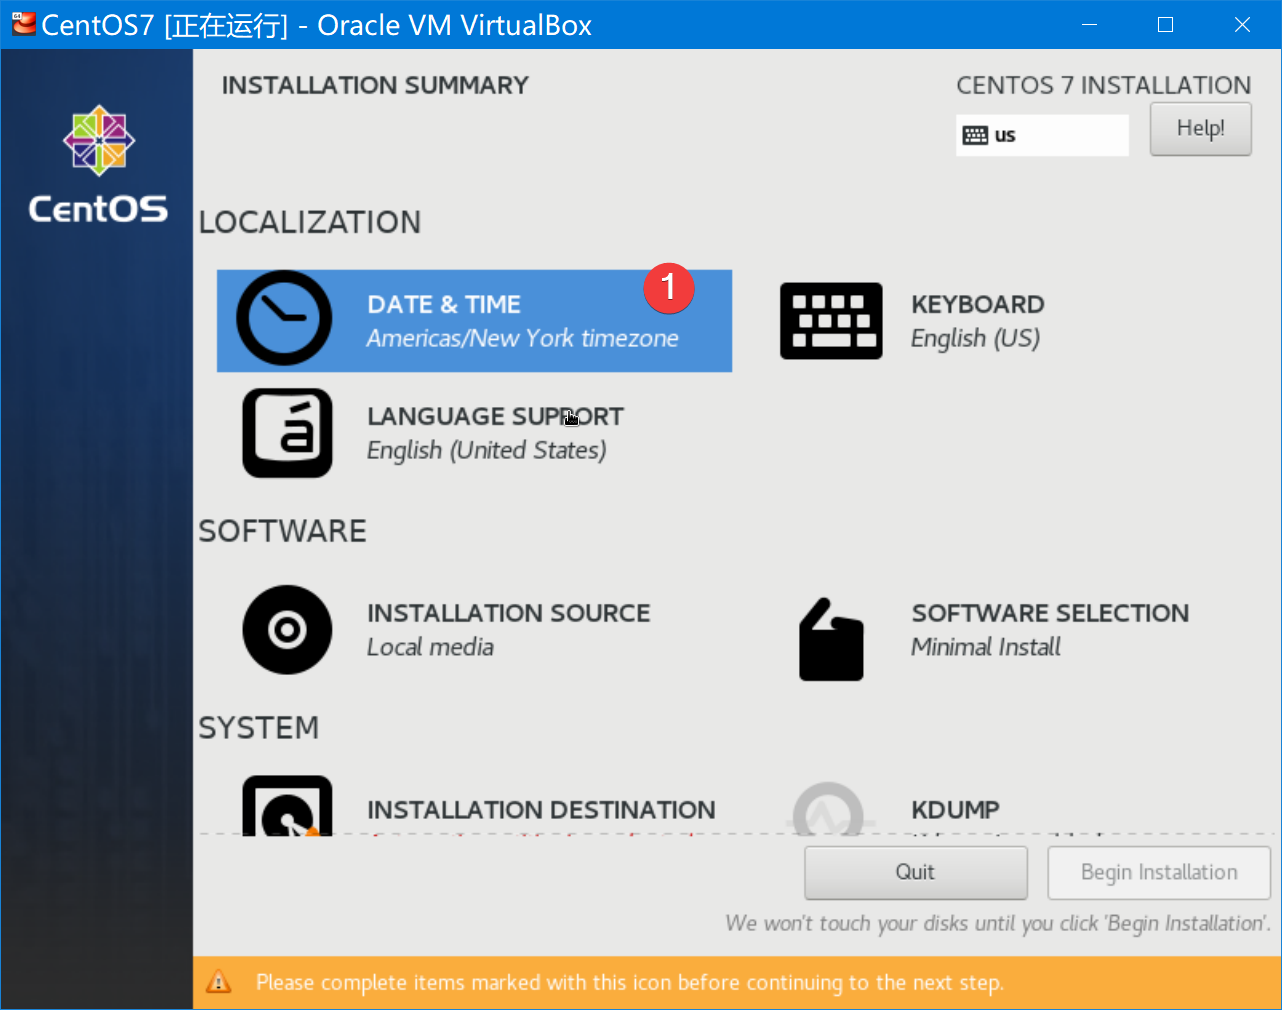Click the keyboard icon in us layout box

[x=975, y=135]
